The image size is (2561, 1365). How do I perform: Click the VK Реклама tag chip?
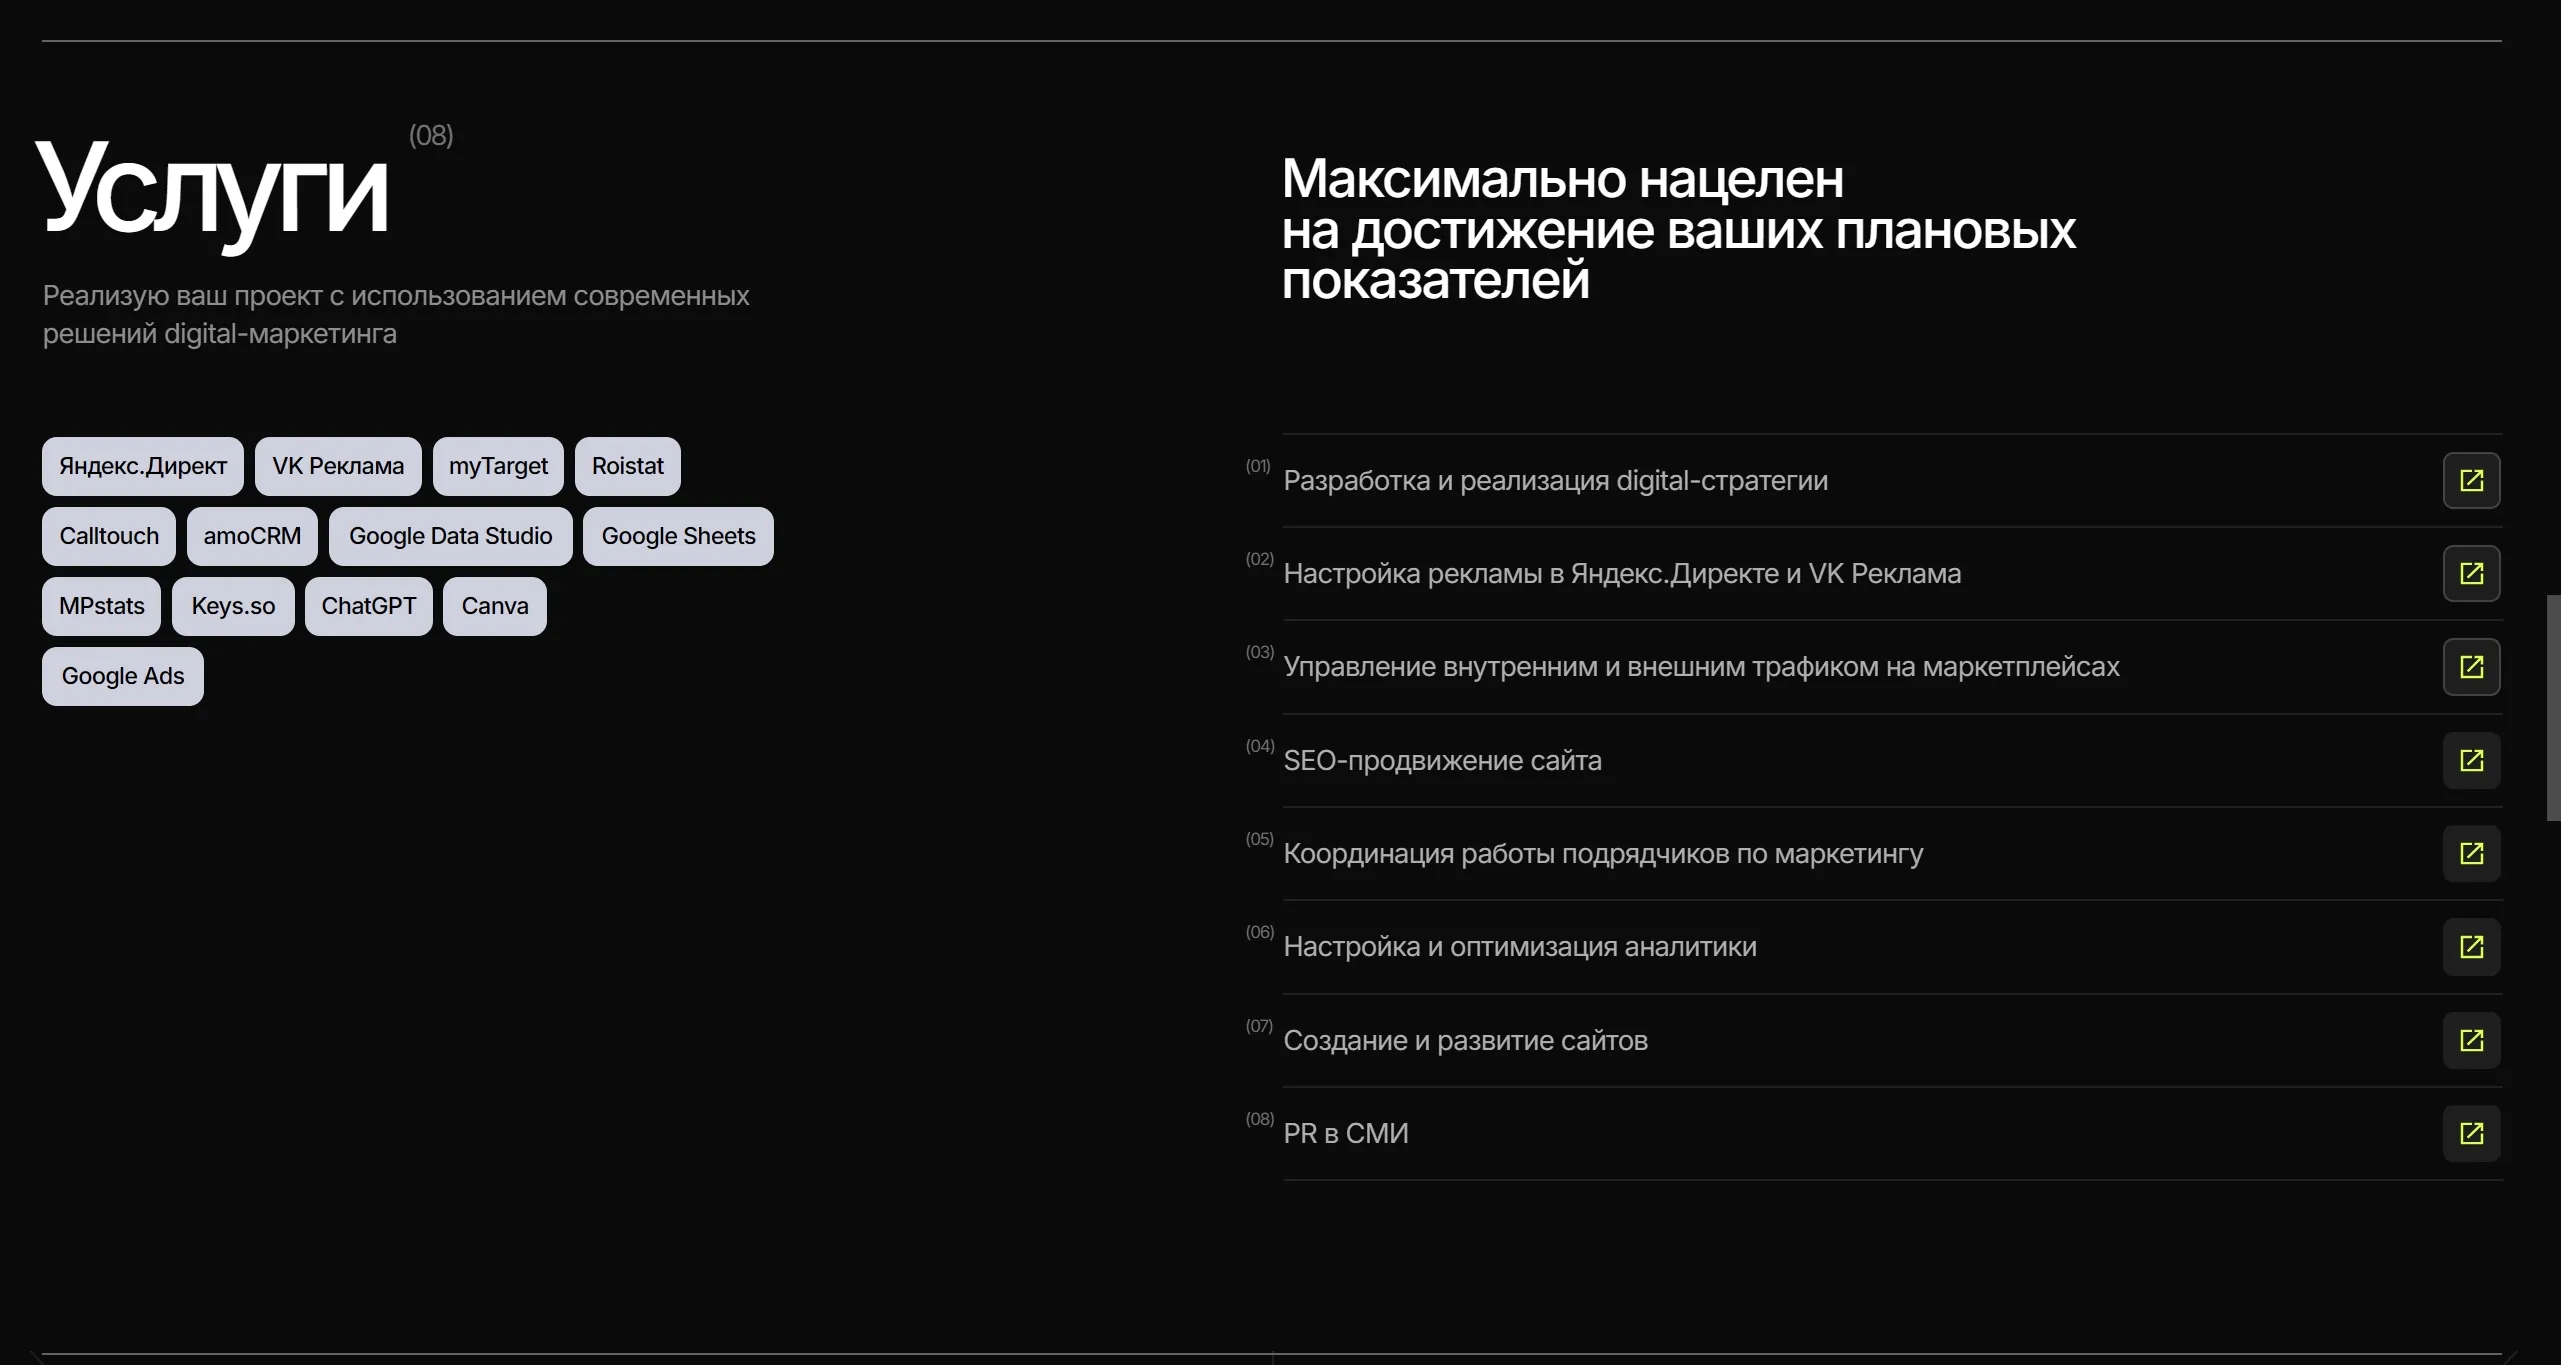pos(338,467)
